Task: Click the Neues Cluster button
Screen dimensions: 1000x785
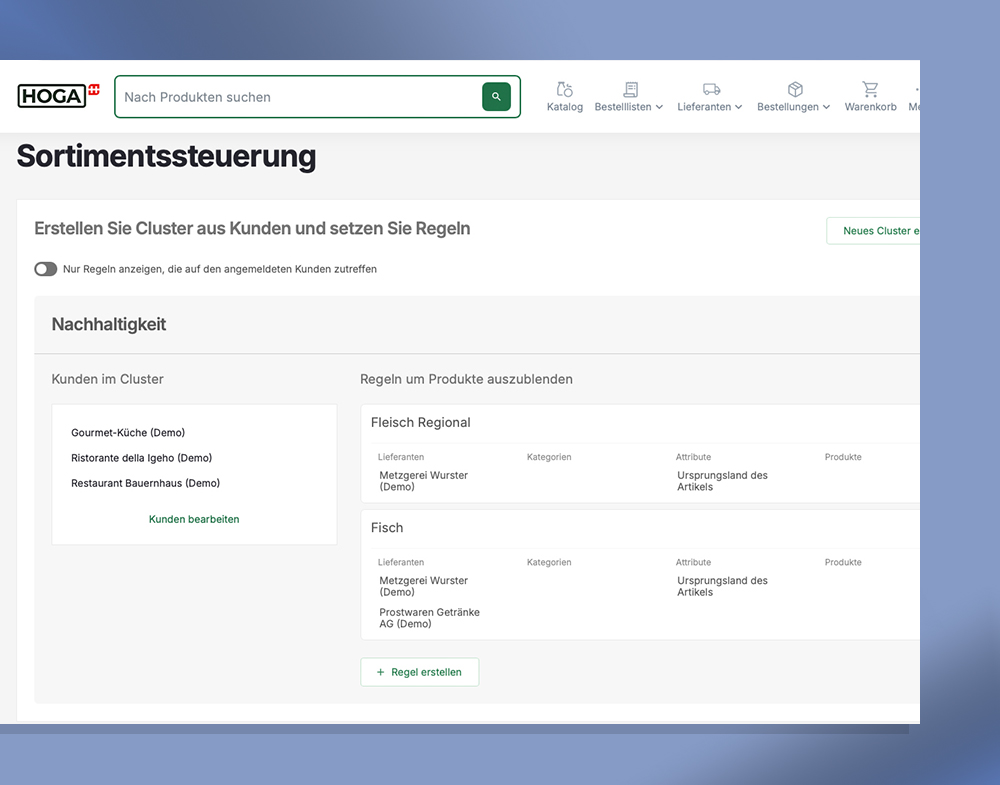Action: (875, 231)
